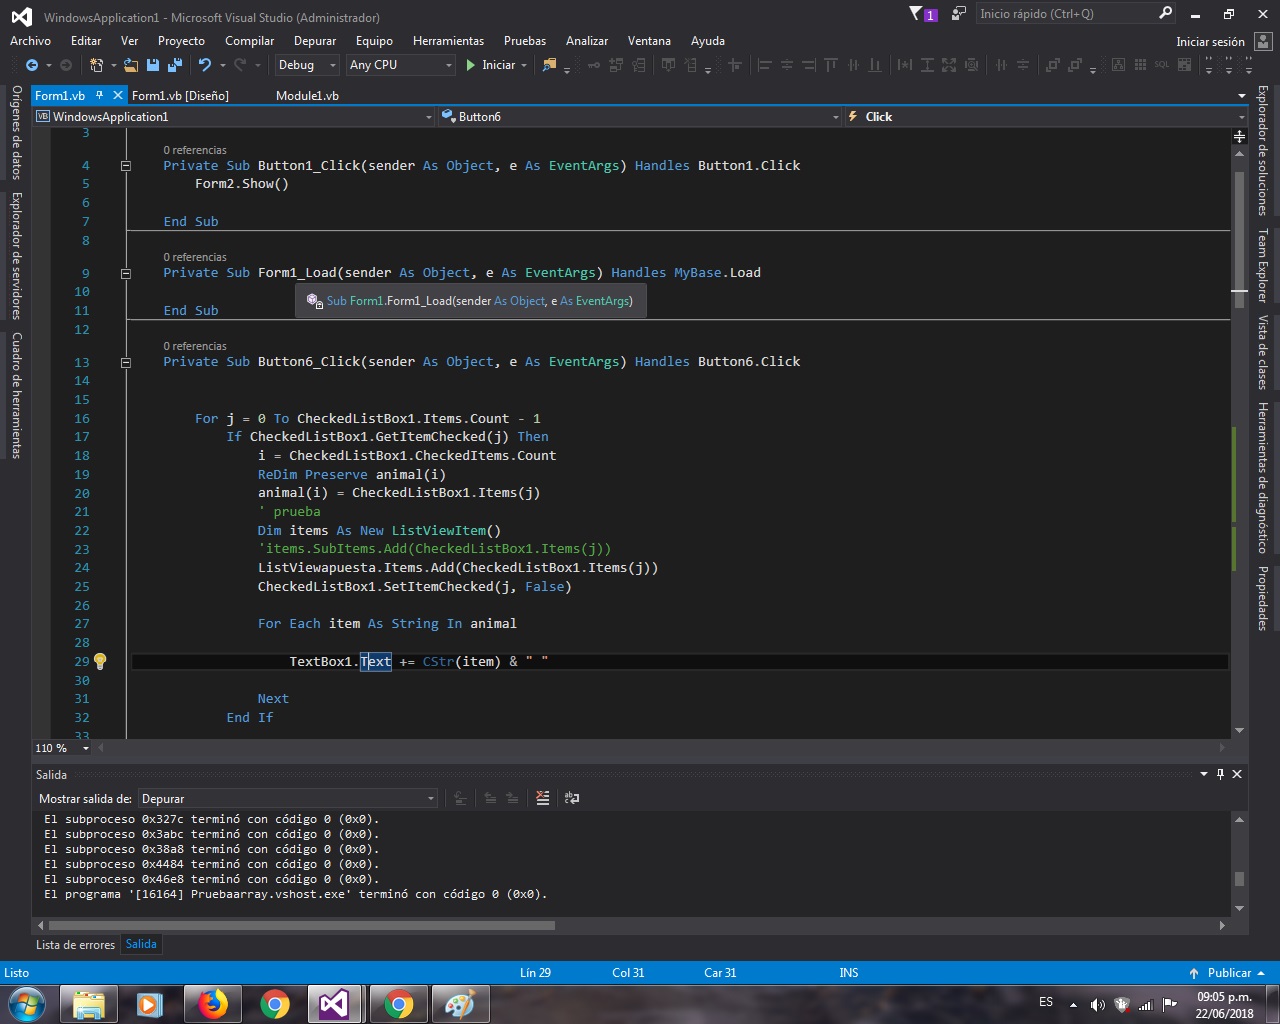
Task: Expand the Iniciar start options arrow
Action: (x=524, y=65)
